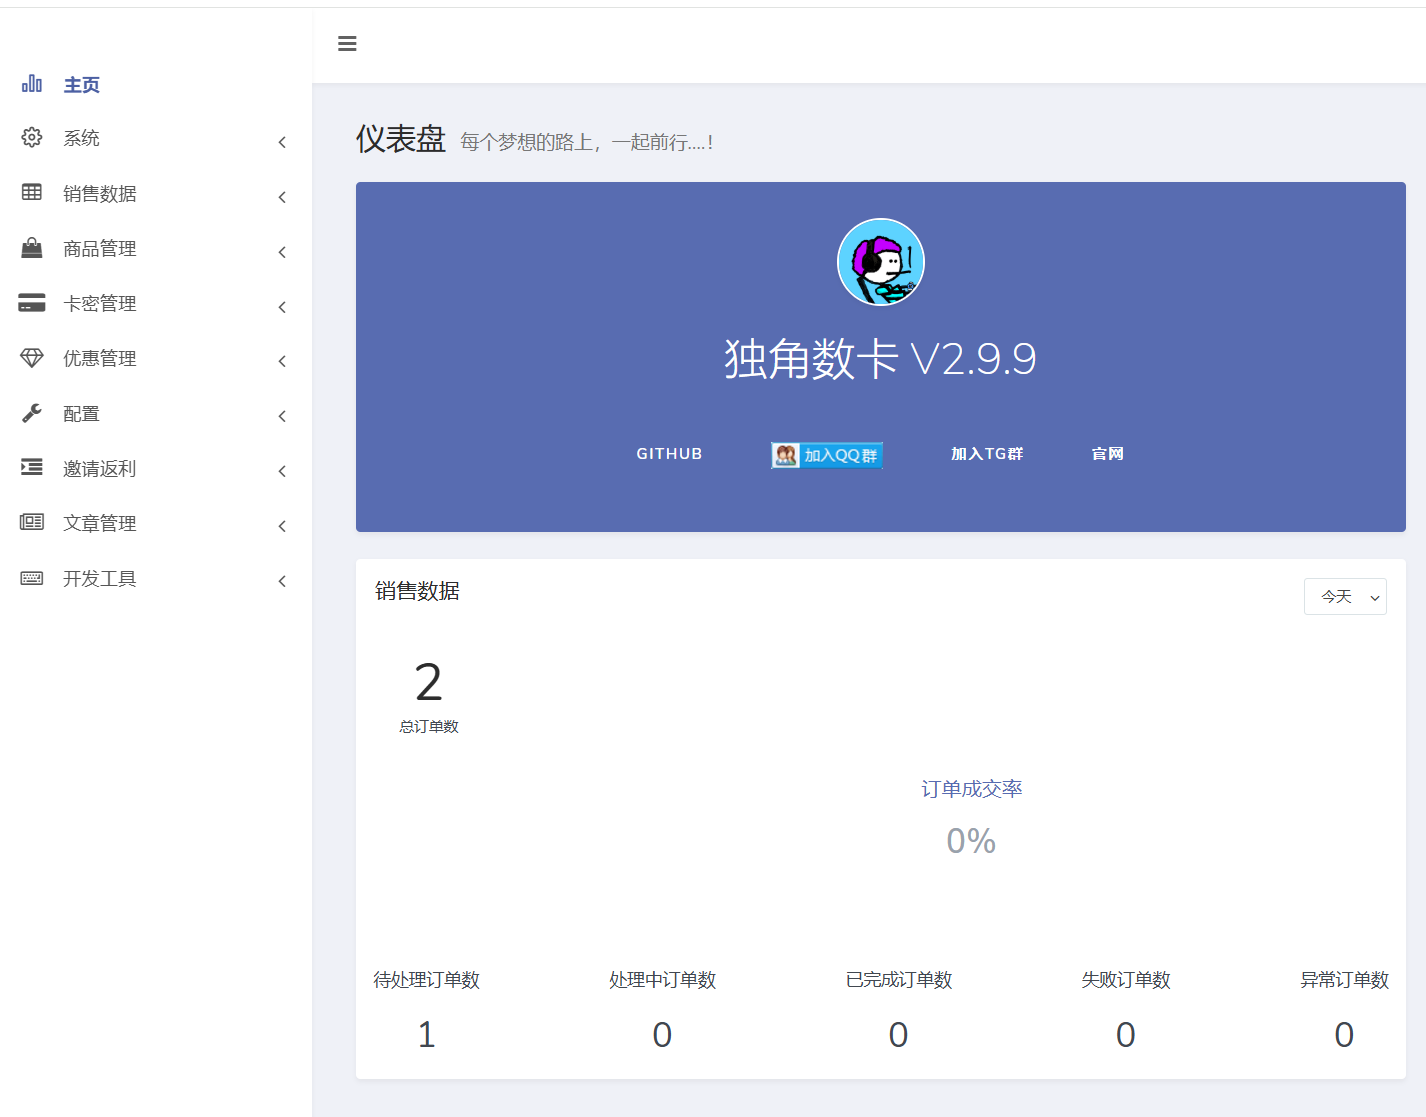Viewport: 1426px width, 1117px height.
Task: Open the 卡密管理 menu item
Action: point(100,303)
